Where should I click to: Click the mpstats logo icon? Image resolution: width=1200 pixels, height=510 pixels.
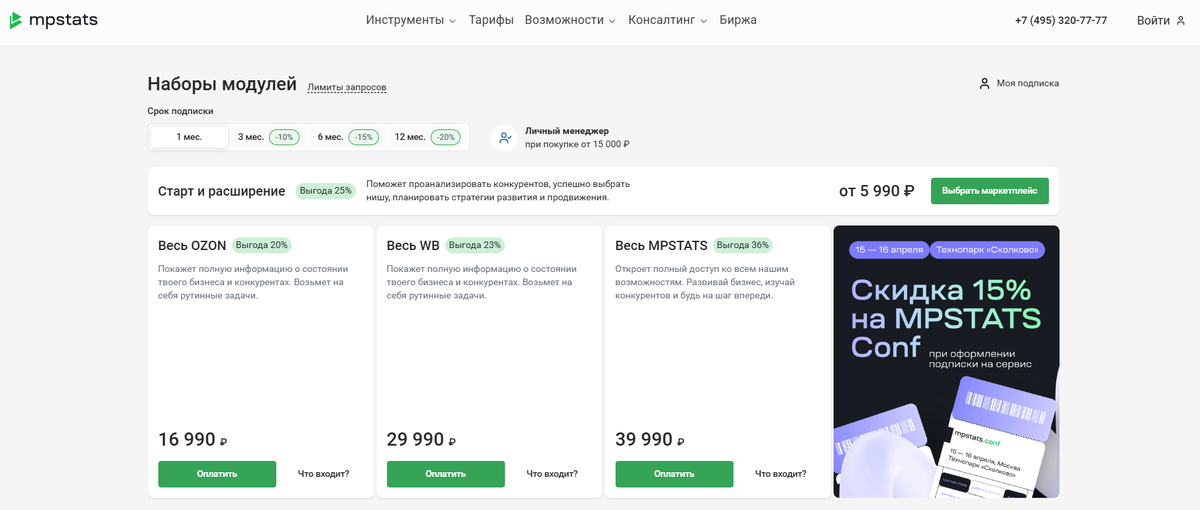pos(17,20)
